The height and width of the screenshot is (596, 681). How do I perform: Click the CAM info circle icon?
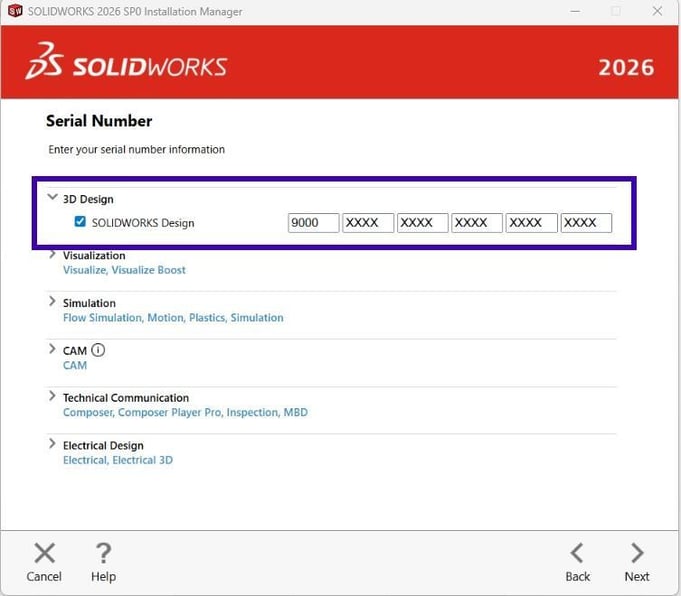(98, 350)
